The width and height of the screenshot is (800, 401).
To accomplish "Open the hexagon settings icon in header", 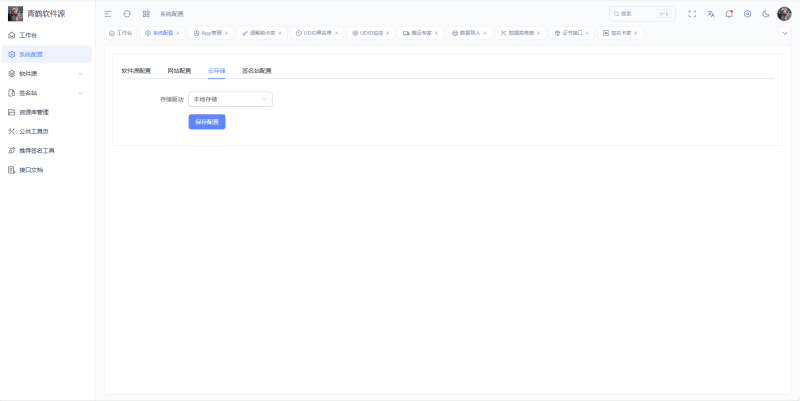I will pos(747,14).
